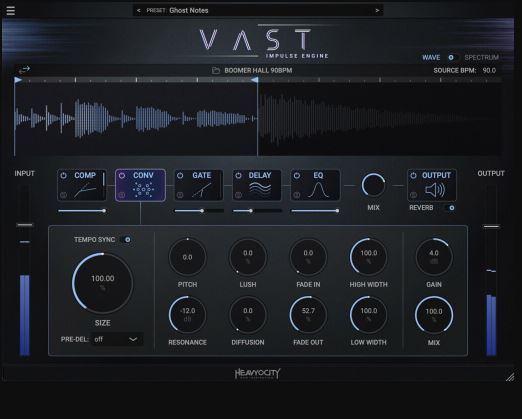Click the GATE amount slider handle
This screenshot has height=419, width=522.
pyautogui.click(x=202, y=211)
